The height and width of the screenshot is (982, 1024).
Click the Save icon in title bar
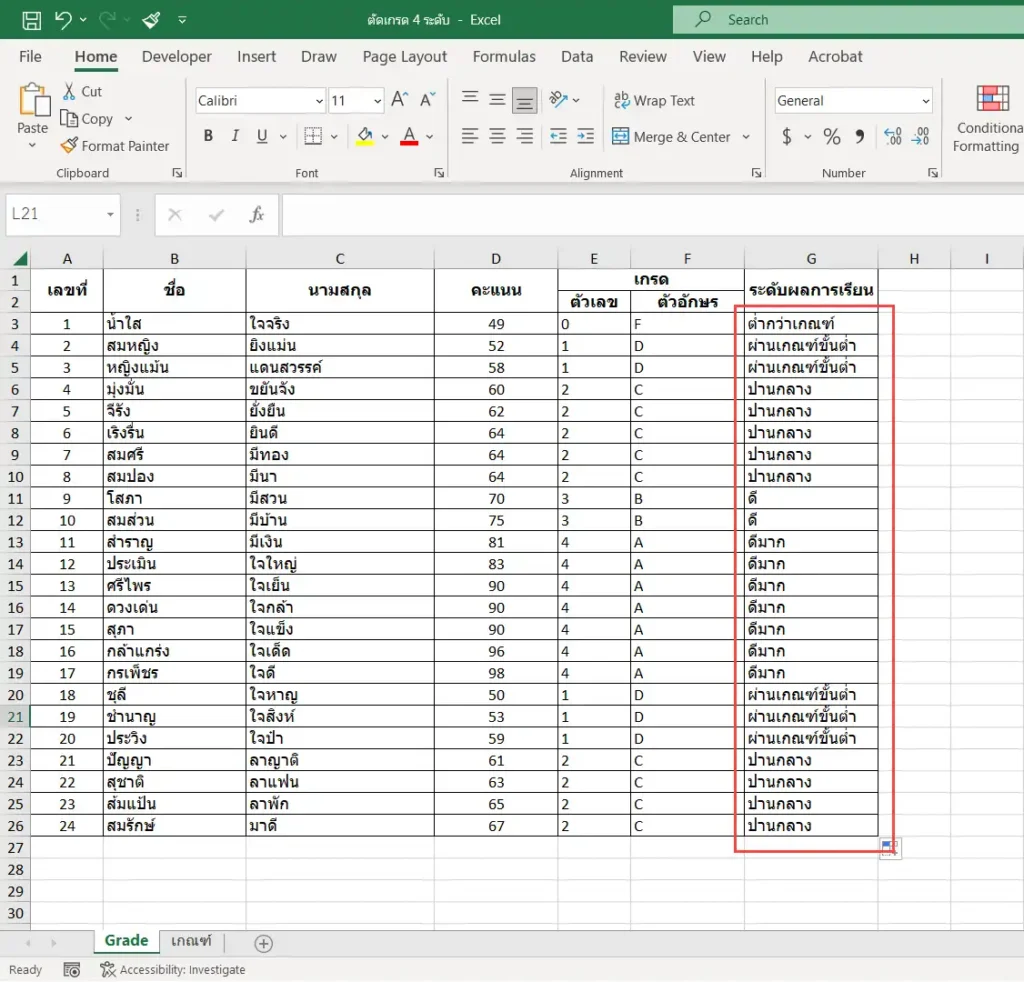coord(31,20)
